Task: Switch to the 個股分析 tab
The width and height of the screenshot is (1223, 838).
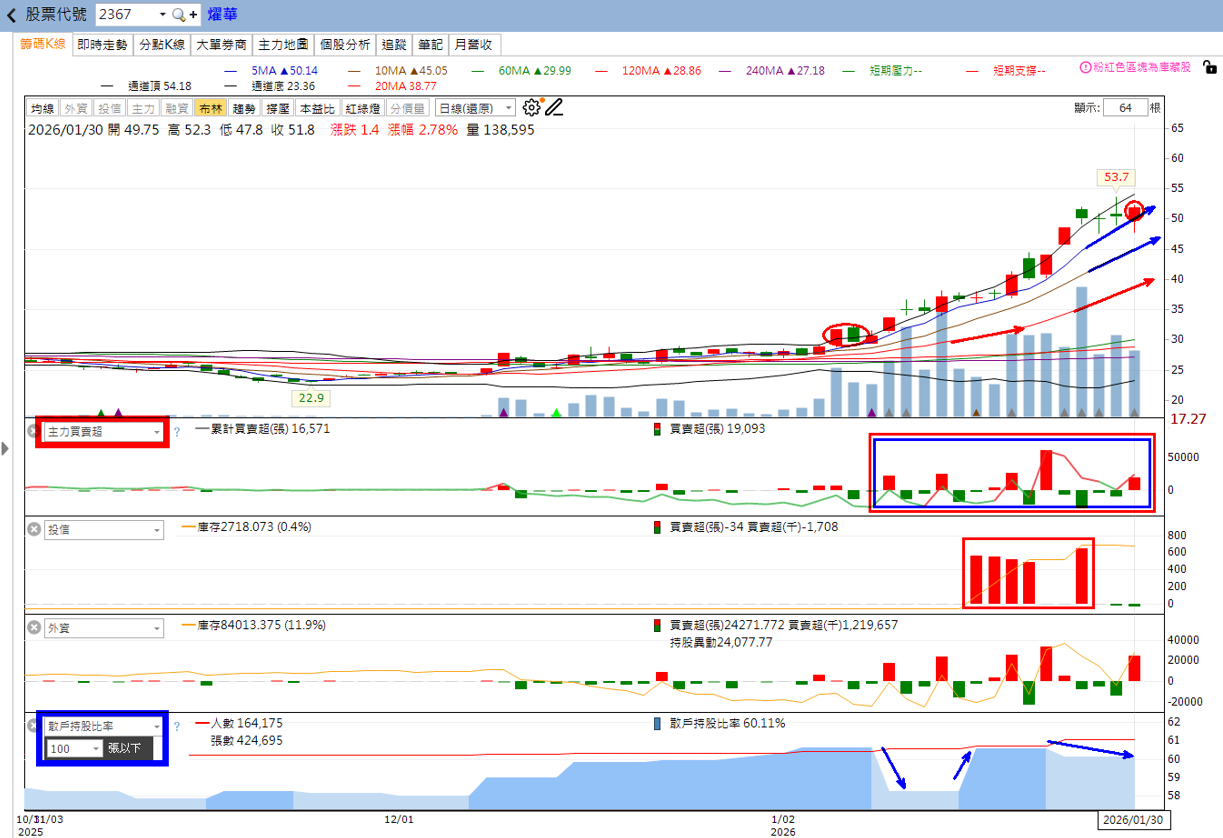Action: point(345,44)
